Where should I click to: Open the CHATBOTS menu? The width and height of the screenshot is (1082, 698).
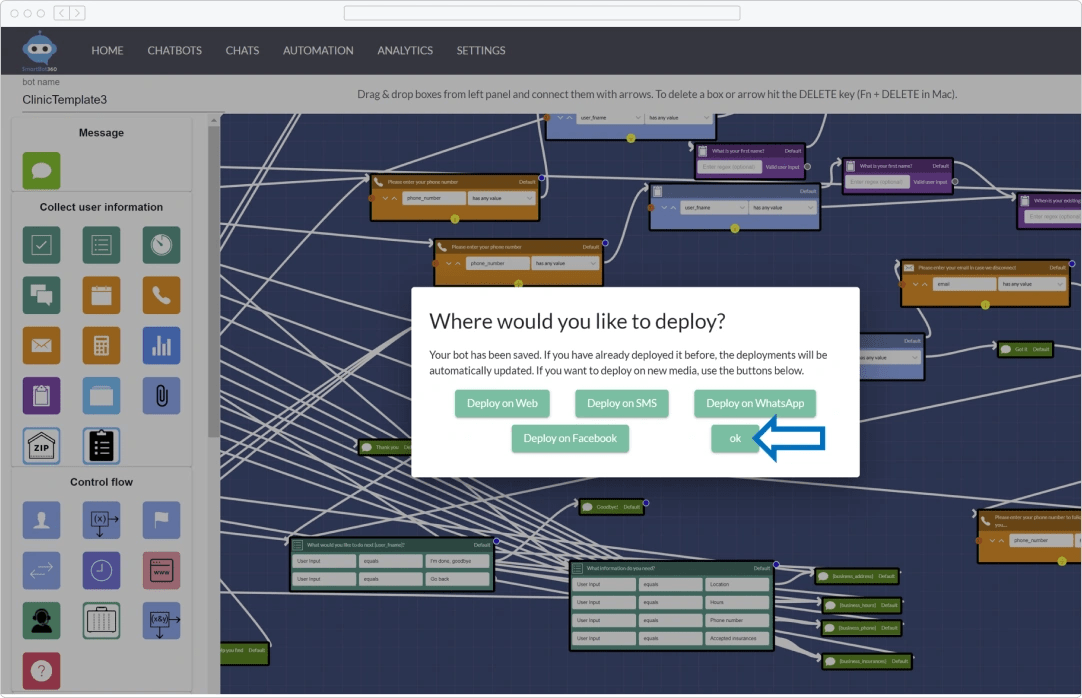(173, 50)
